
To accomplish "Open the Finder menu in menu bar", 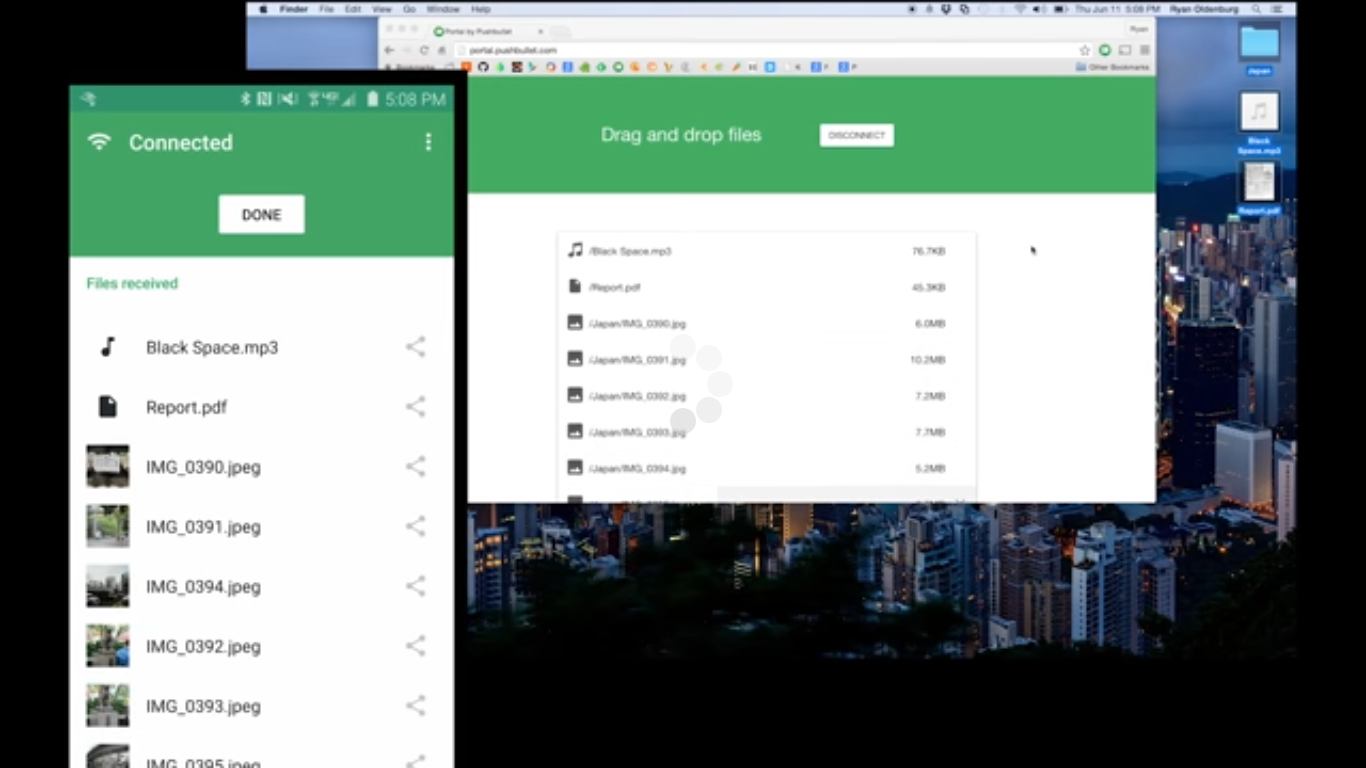I will 293,9.
